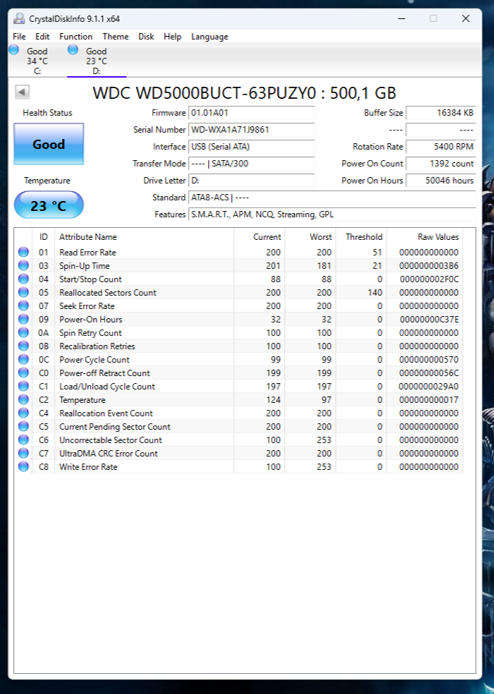Viewport: 494px width, 694px height.
Task: Click the 'UltraDMA CRC Error Count' text
Action: click(108, 453)
